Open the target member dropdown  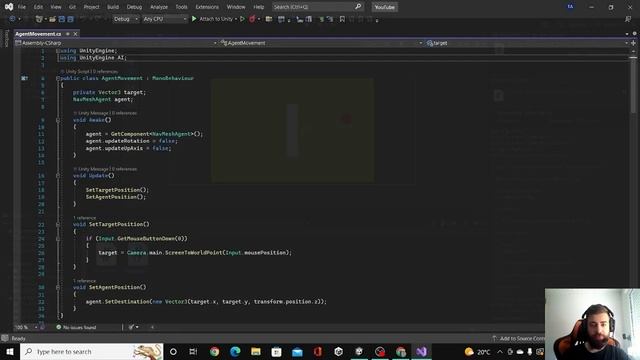point(527,43)
